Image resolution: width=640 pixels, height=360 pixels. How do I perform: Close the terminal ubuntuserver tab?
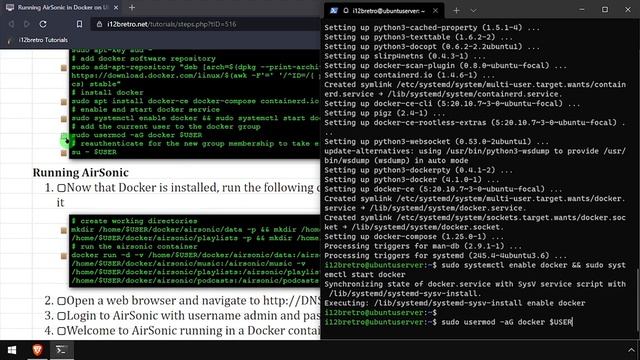pos(435,11)
